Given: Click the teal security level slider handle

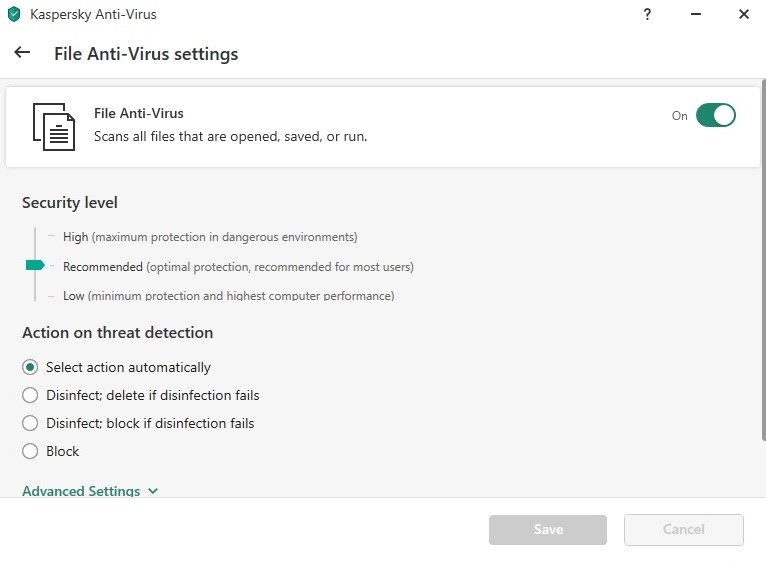Looking at the screenshot, I should 35,265.
